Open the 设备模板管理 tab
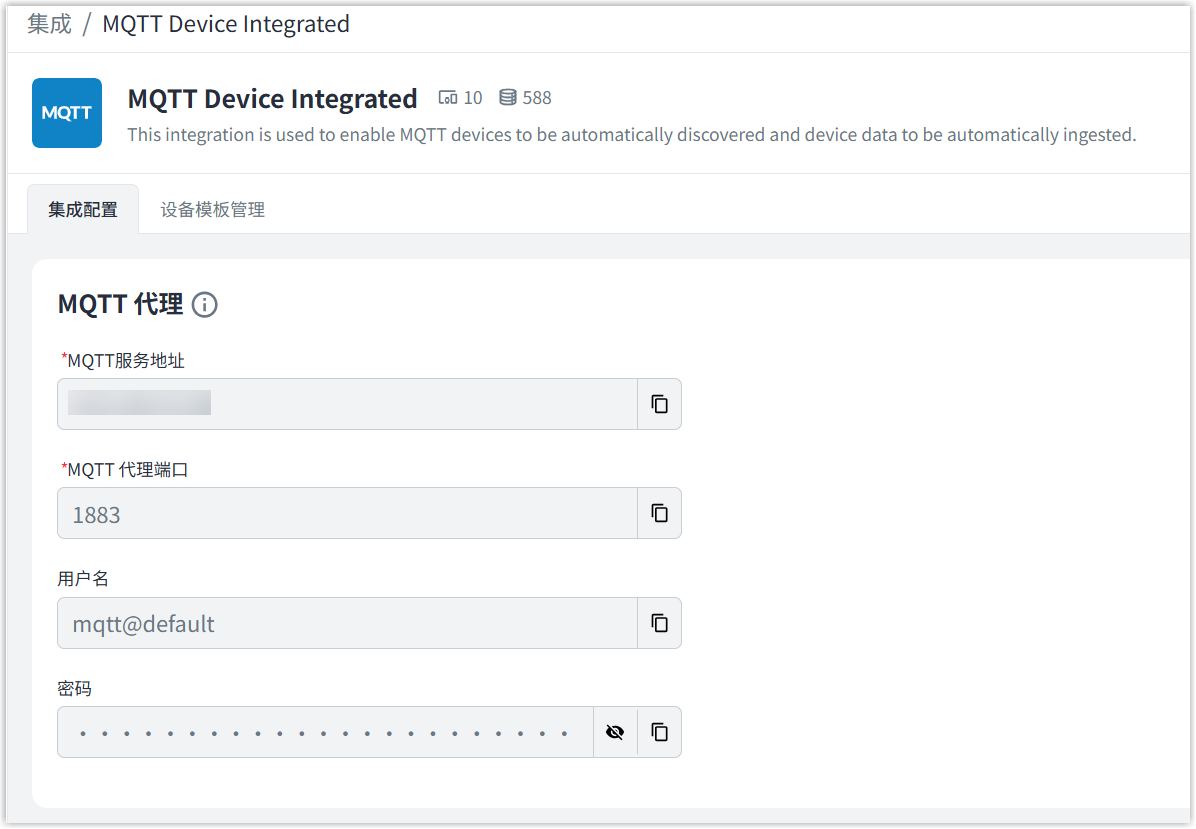1196x829 pixels. [213, 210]
